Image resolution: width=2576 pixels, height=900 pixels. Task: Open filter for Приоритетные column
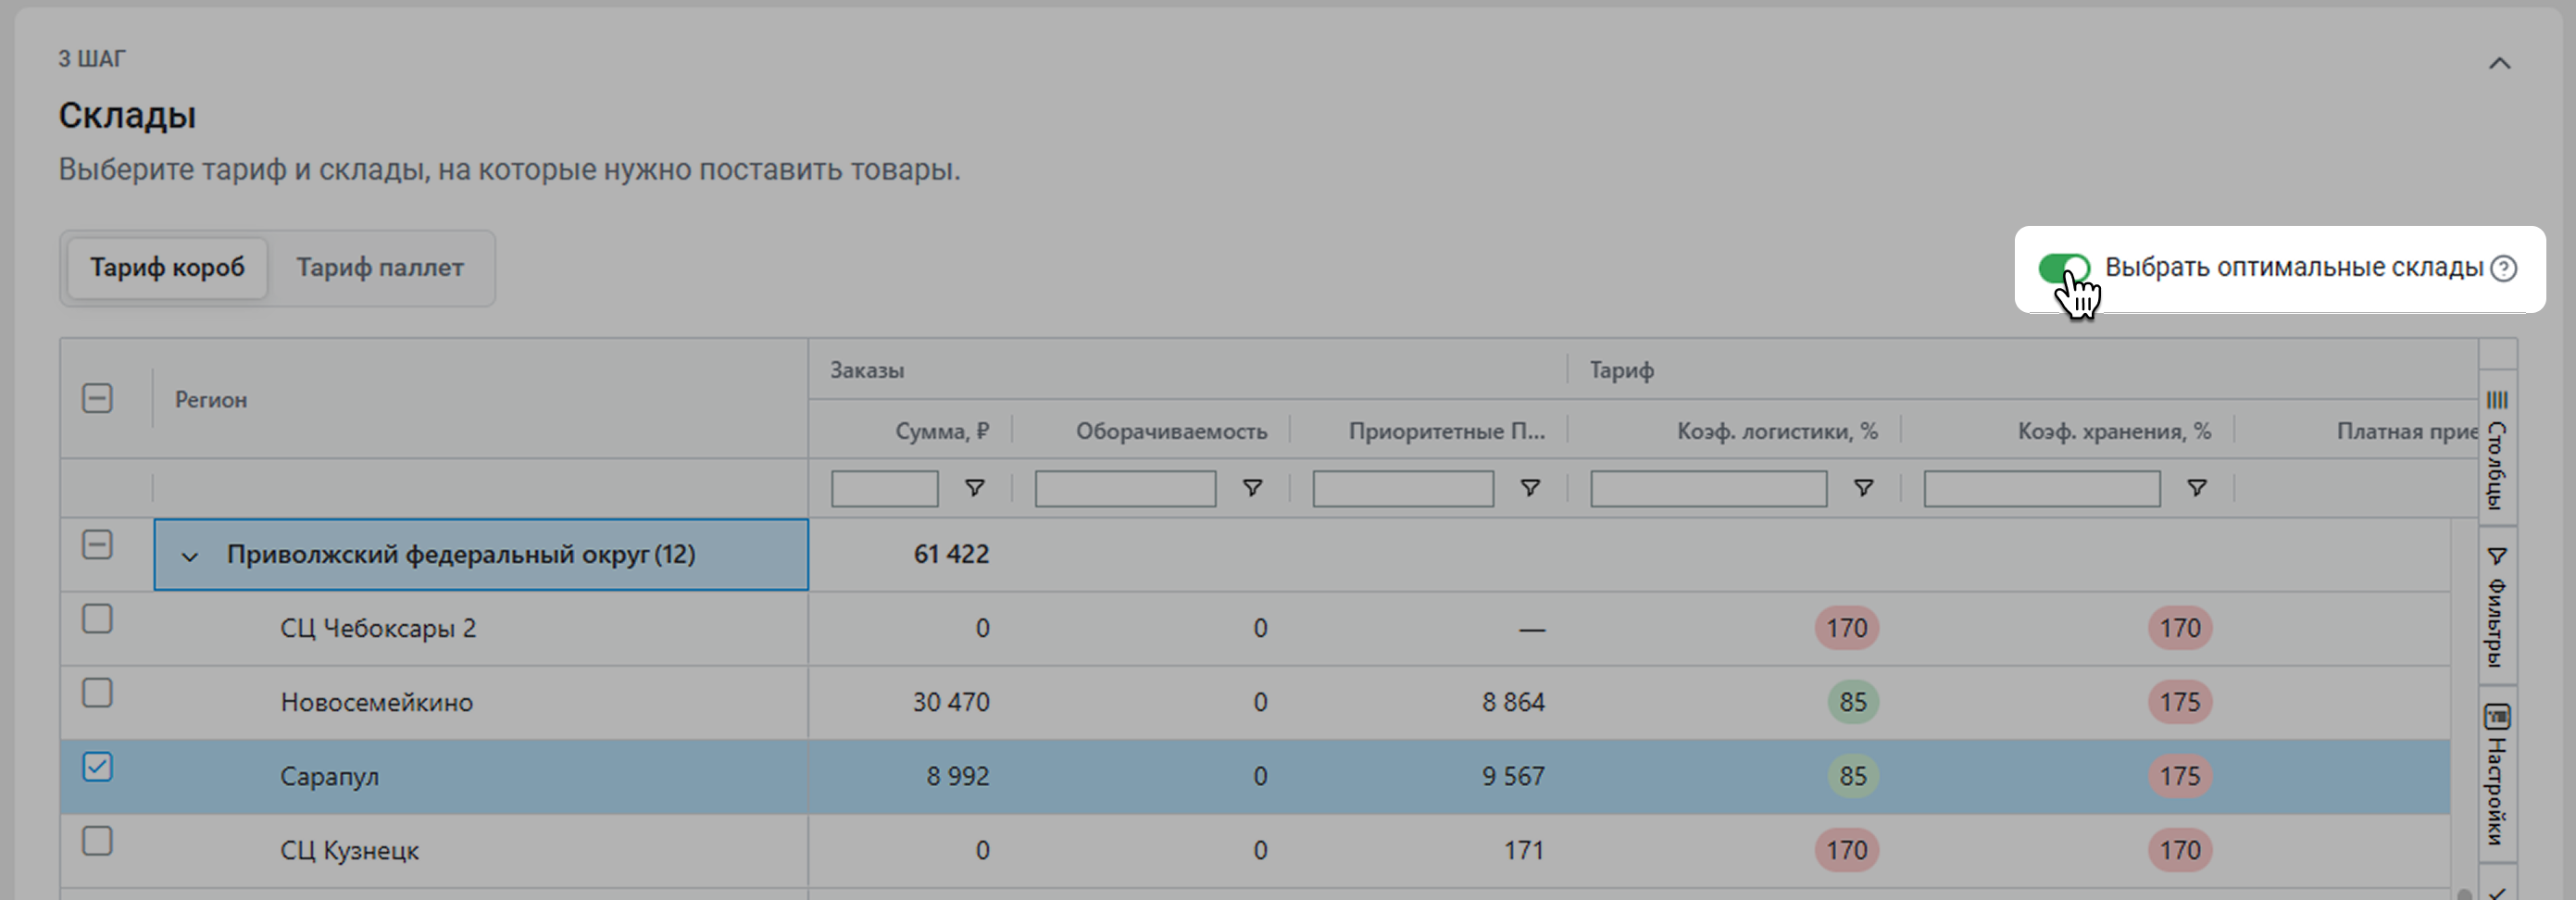coord(1530,488)
